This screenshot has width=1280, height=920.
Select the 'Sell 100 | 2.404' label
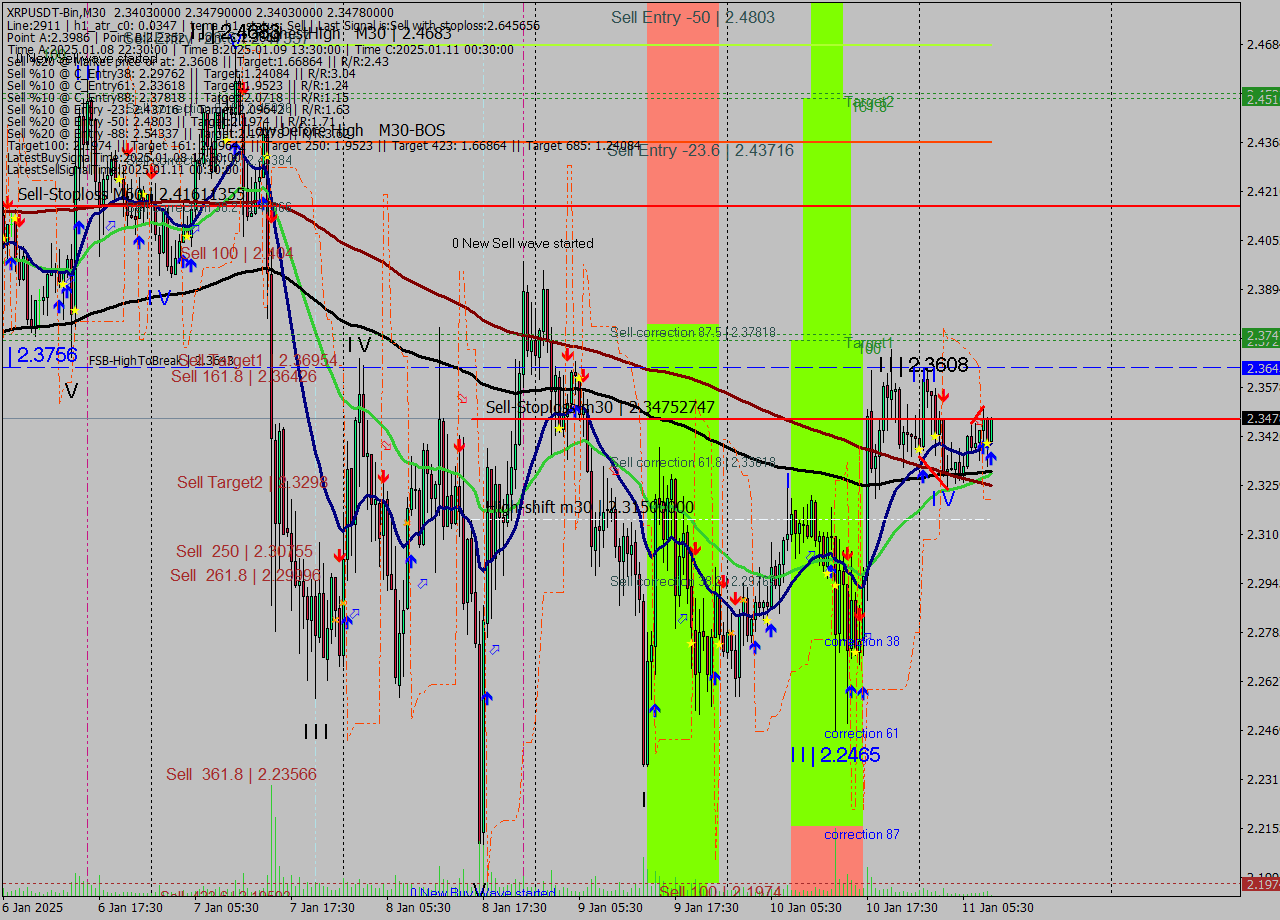click(237, 254)
